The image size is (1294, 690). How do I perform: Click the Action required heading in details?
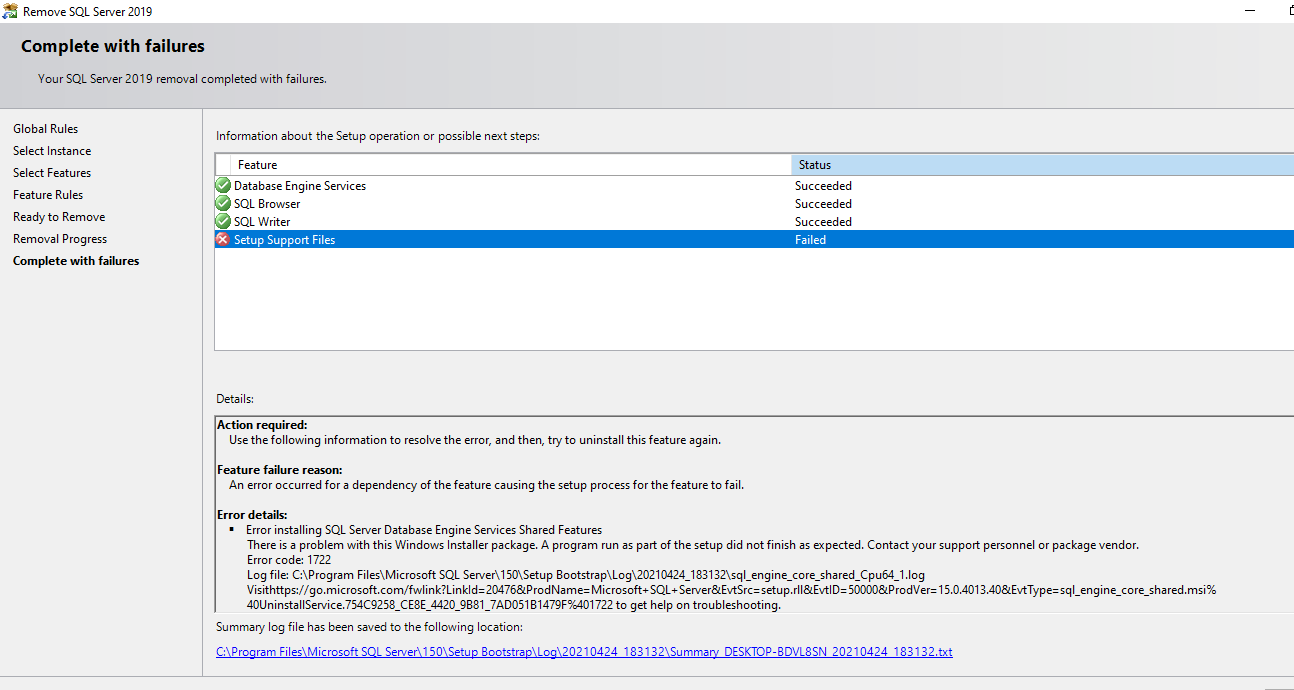(x=262, y=424)
